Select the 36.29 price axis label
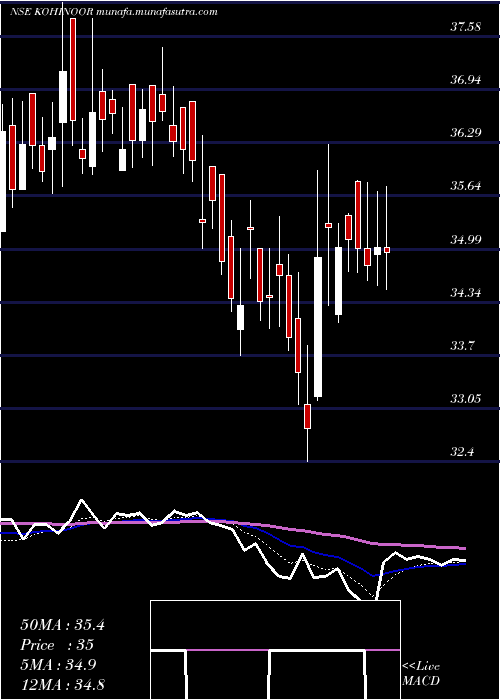Screen dimensions: 500x700 coord(465,133)
